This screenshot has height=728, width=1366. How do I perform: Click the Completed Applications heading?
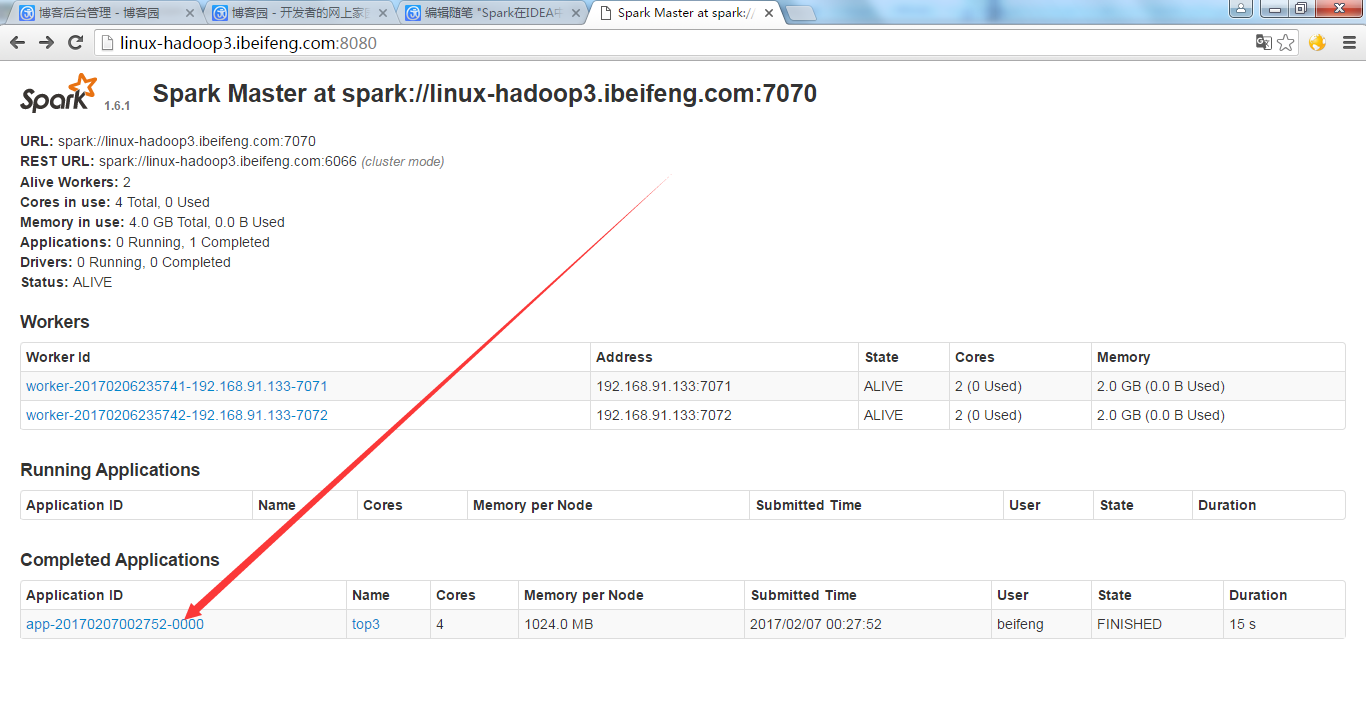[119, 560]
